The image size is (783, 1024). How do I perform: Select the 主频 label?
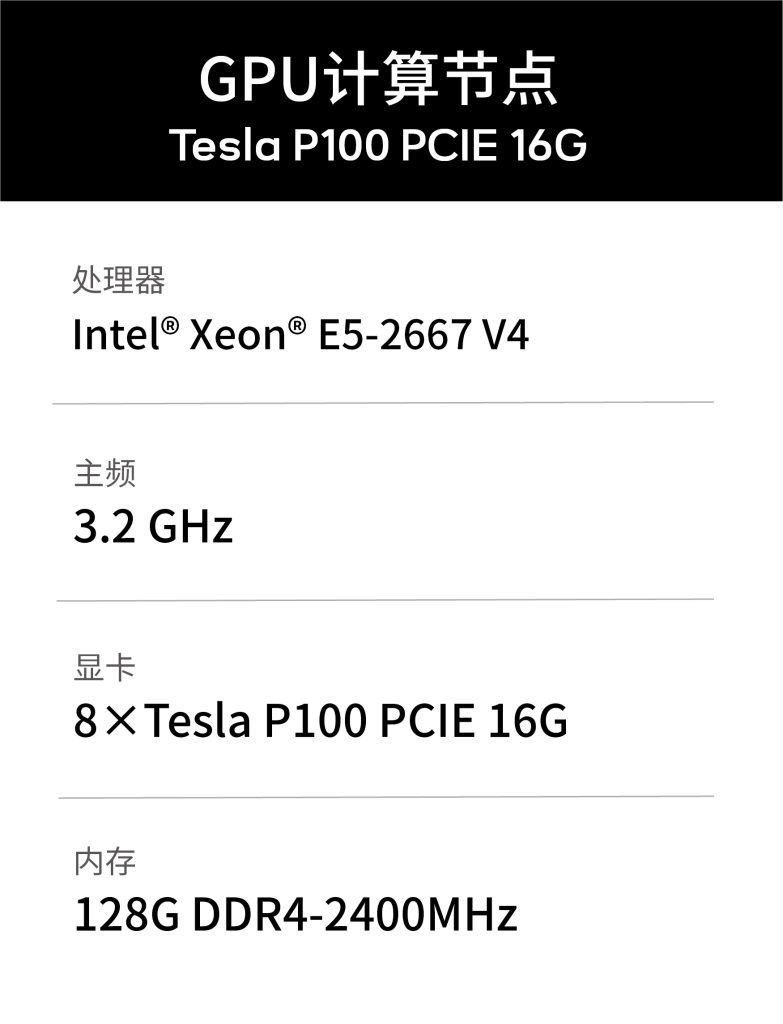click(x=104, y=473)
